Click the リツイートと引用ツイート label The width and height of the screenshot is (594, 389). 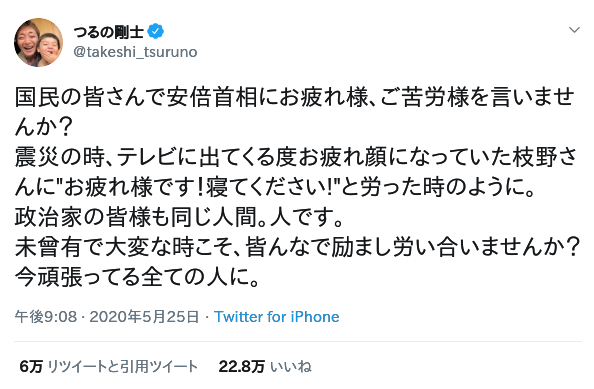click(123, 366)
